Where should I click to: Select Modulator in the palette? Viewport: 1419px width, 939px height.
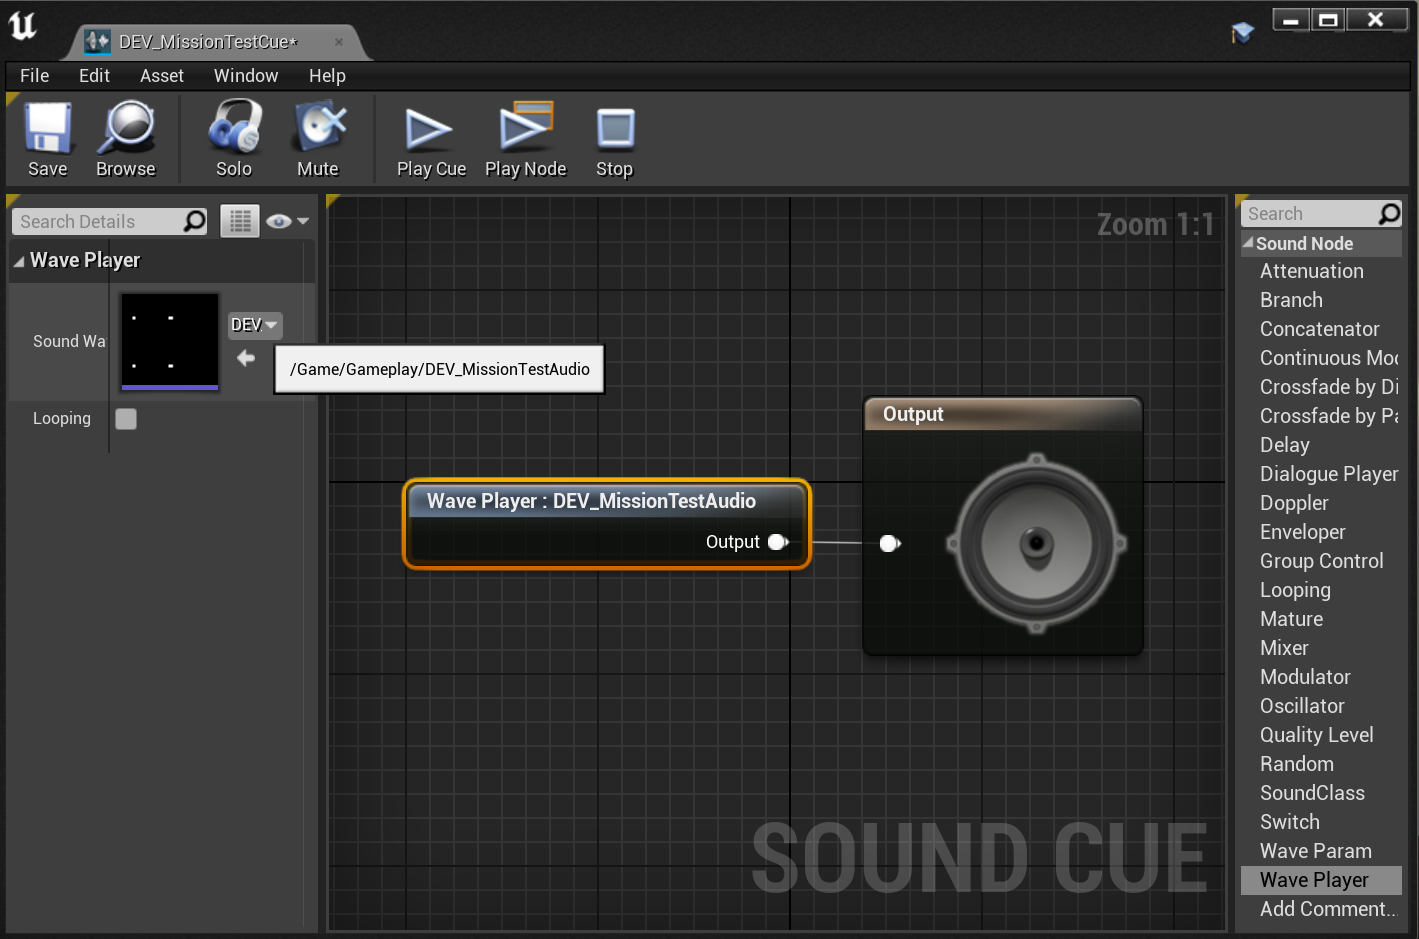[1305, 677]
